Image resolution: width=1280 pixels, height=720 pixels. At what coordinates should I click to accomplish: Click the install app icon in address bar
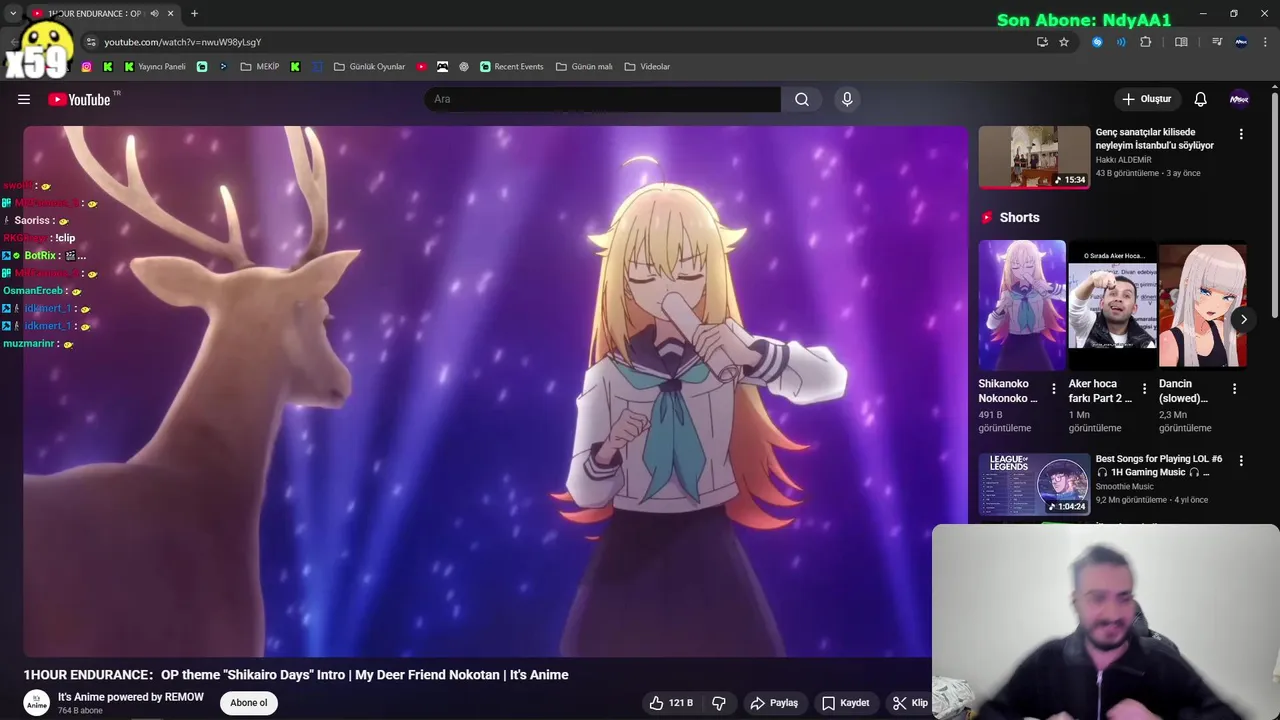[1042, 42]
